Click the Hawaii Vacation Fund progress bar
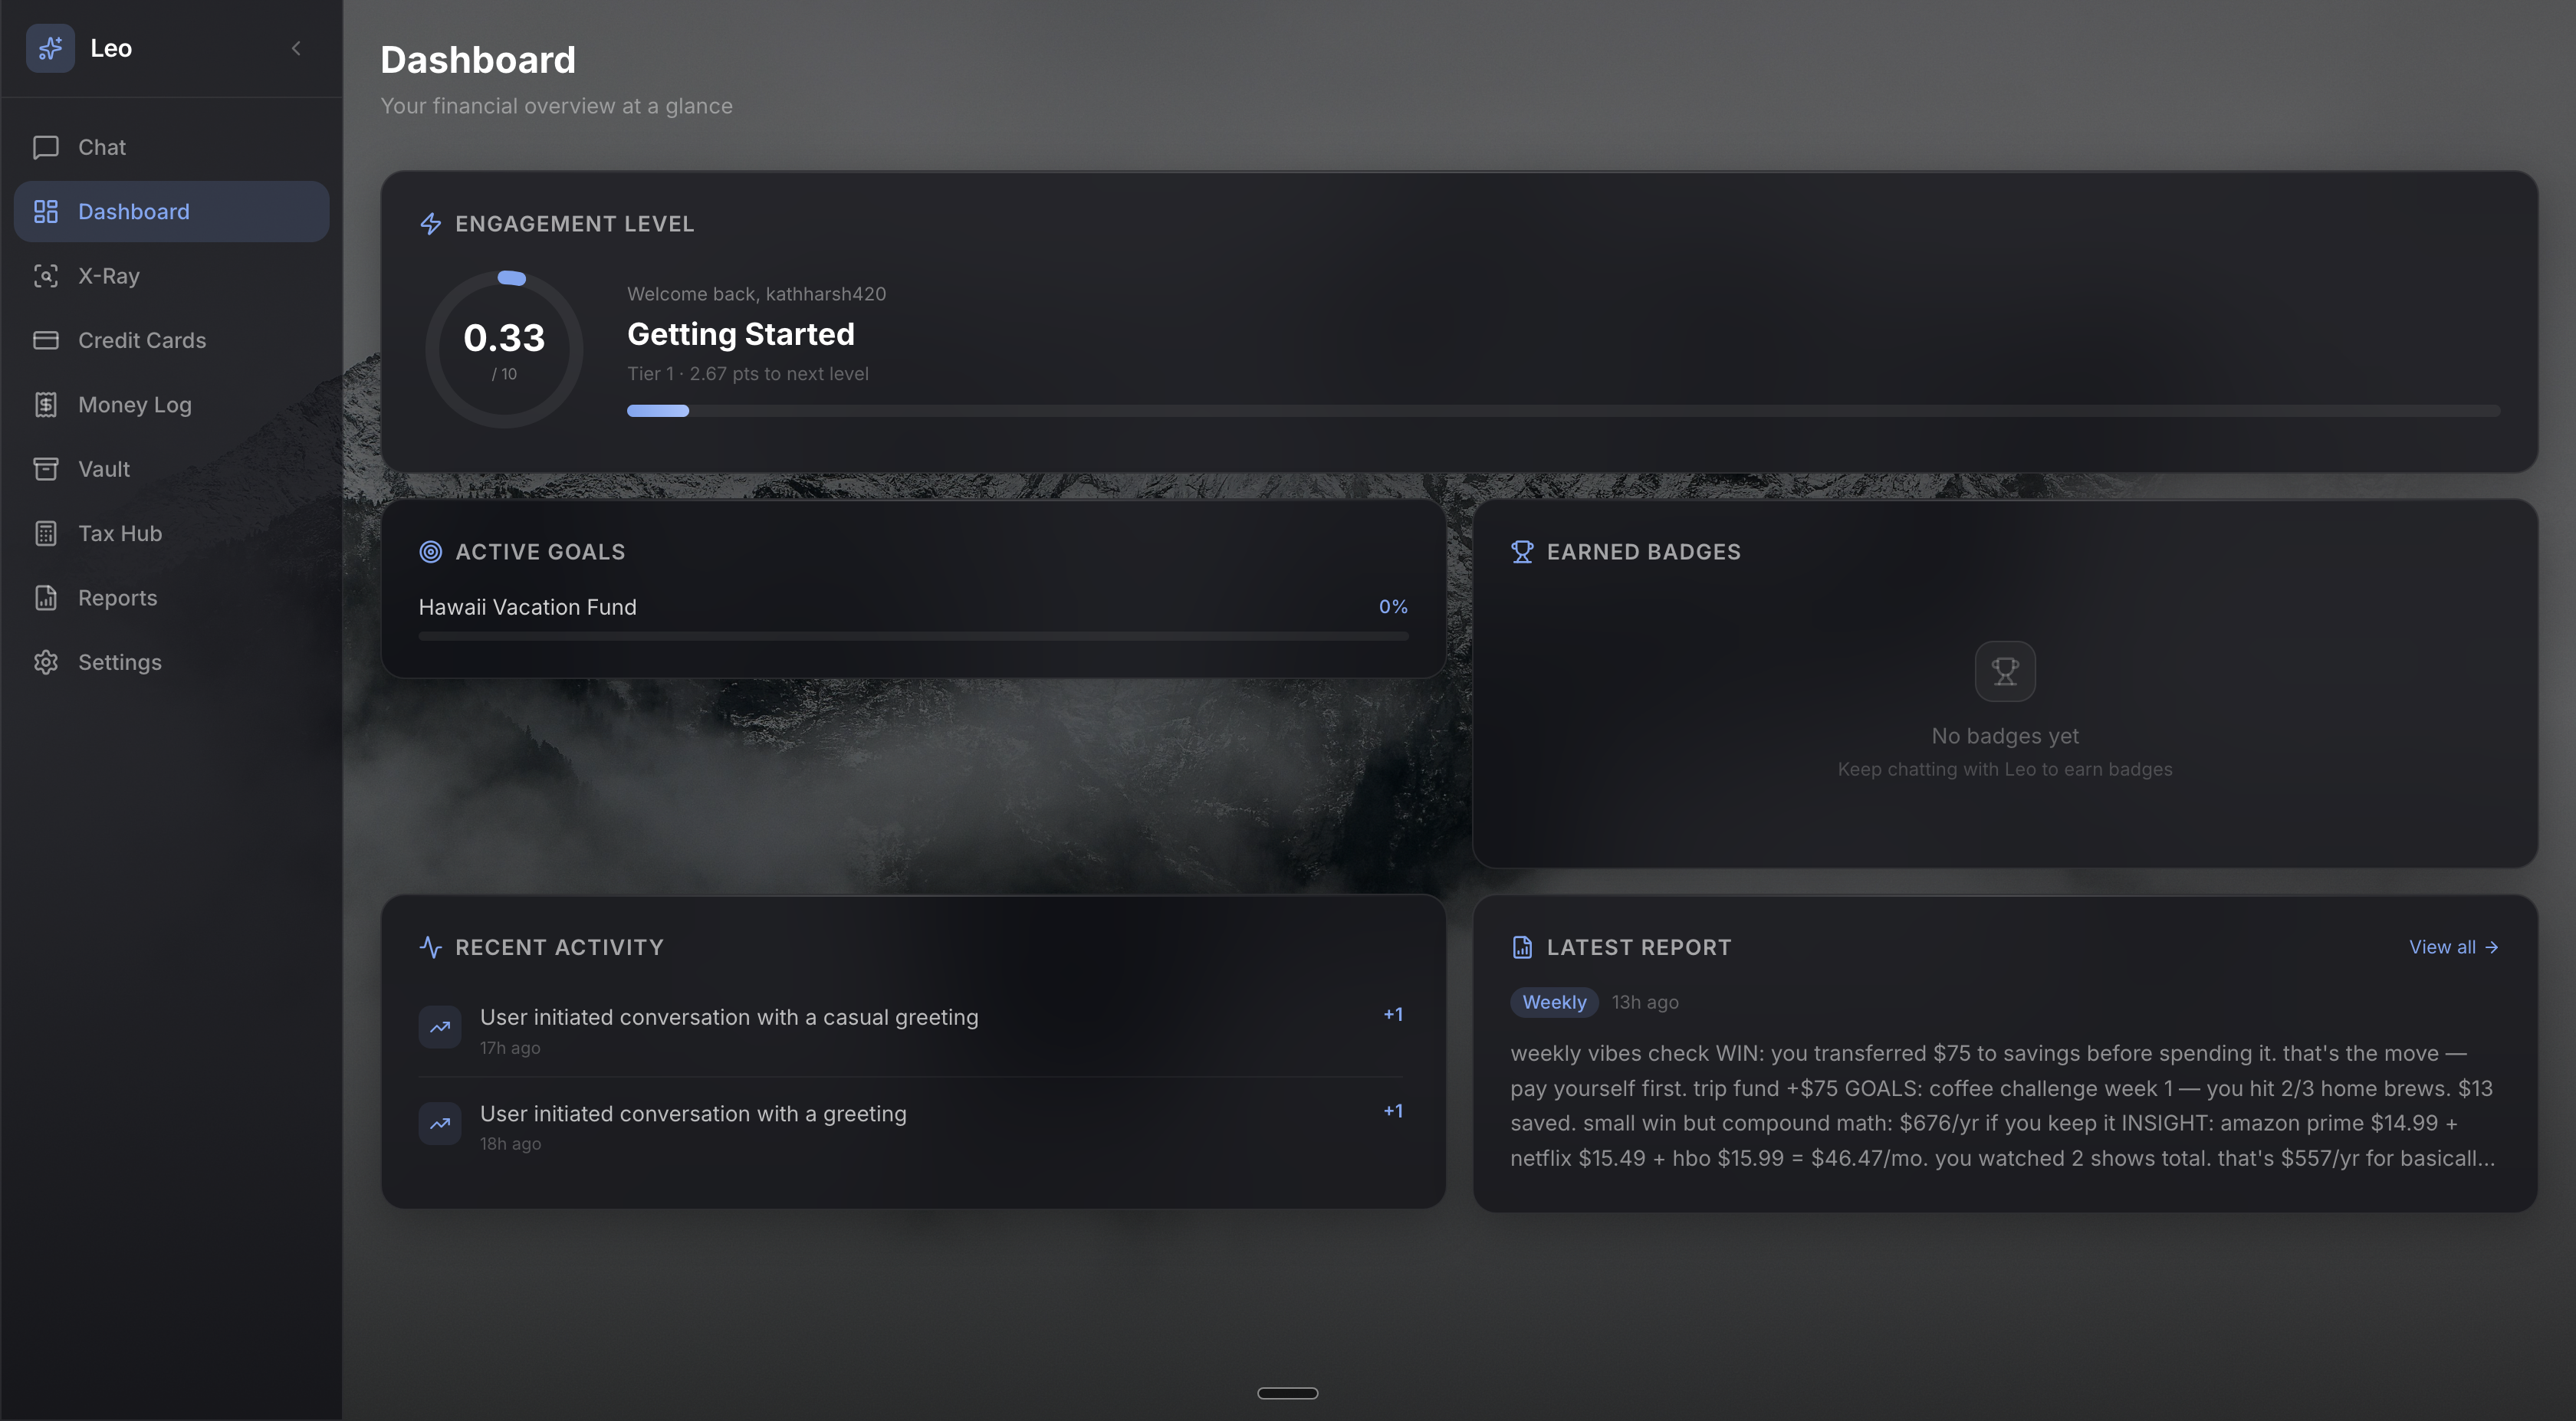 click(912, 636)
